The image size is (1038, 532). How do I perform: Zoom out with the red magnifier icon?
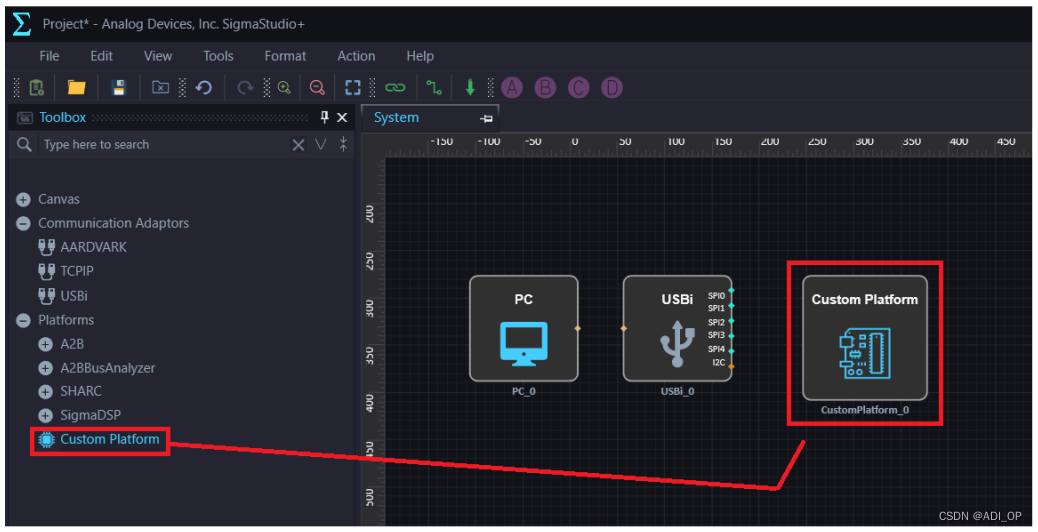point(317,87)
